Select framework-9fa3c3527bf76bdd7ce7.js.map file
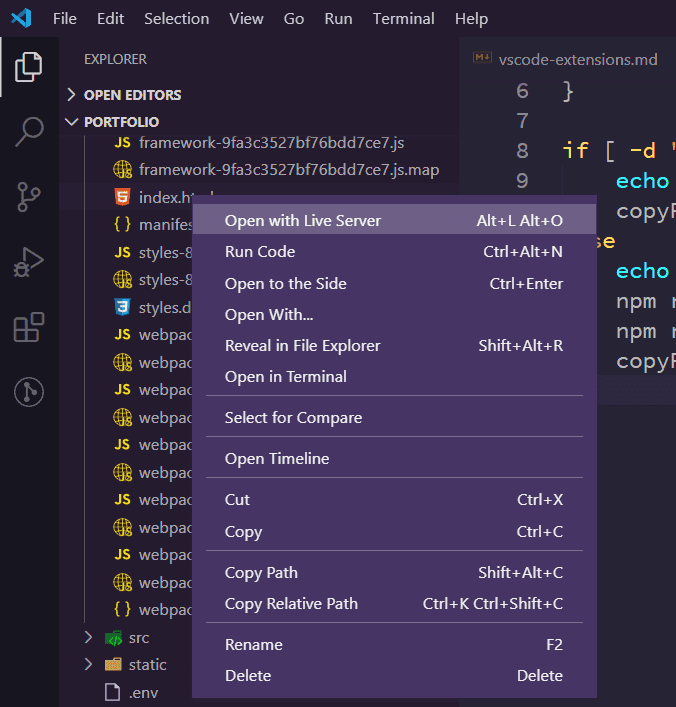This screenshot has width=676, height=707. (289, 170)
